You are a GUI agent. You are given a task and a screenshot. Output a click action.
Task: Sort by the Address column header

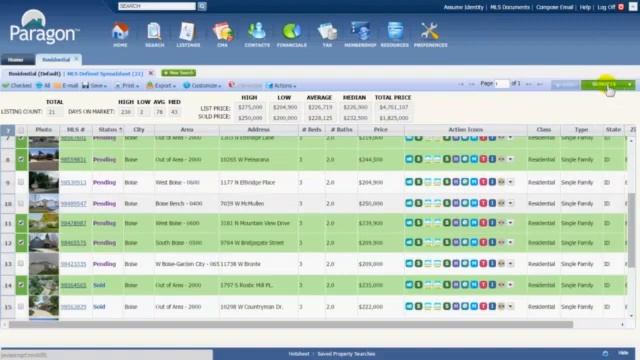click(258, 130)
